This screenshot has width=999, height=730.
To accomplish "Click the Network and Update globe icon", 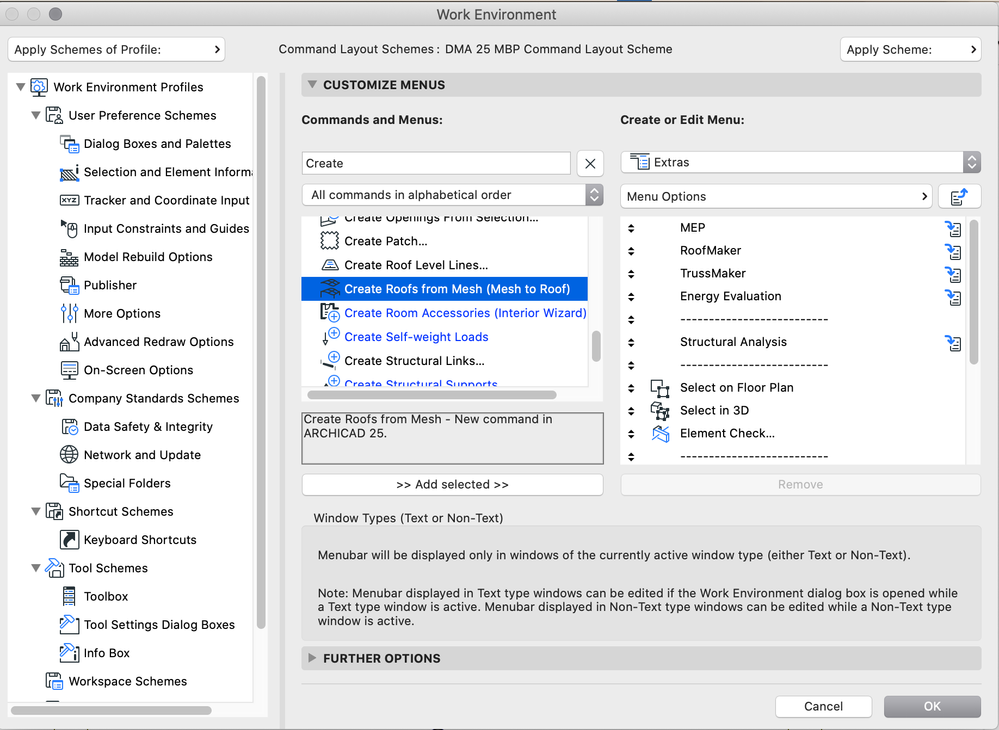I will click(69, 455).
